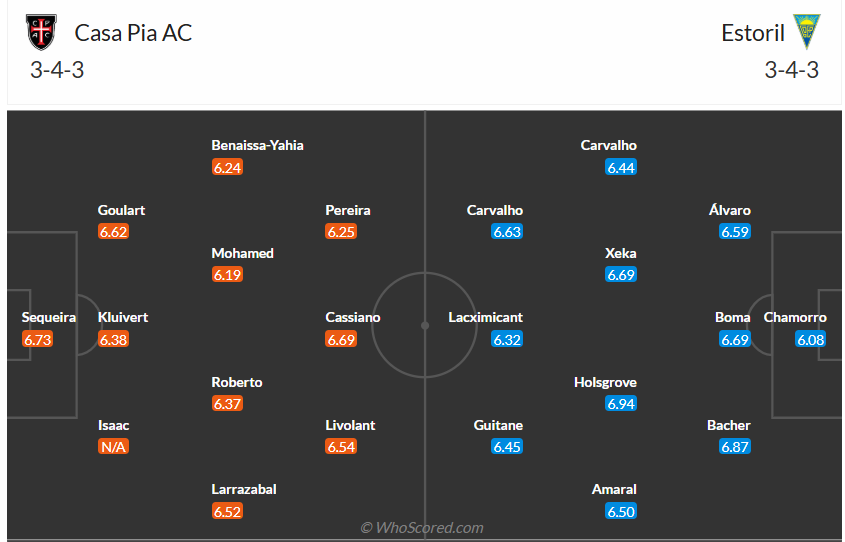Click Goulart's 6.62 rating badge
Image resolution: width=845 pixels, height=542 pixels.
click(113, 232)
